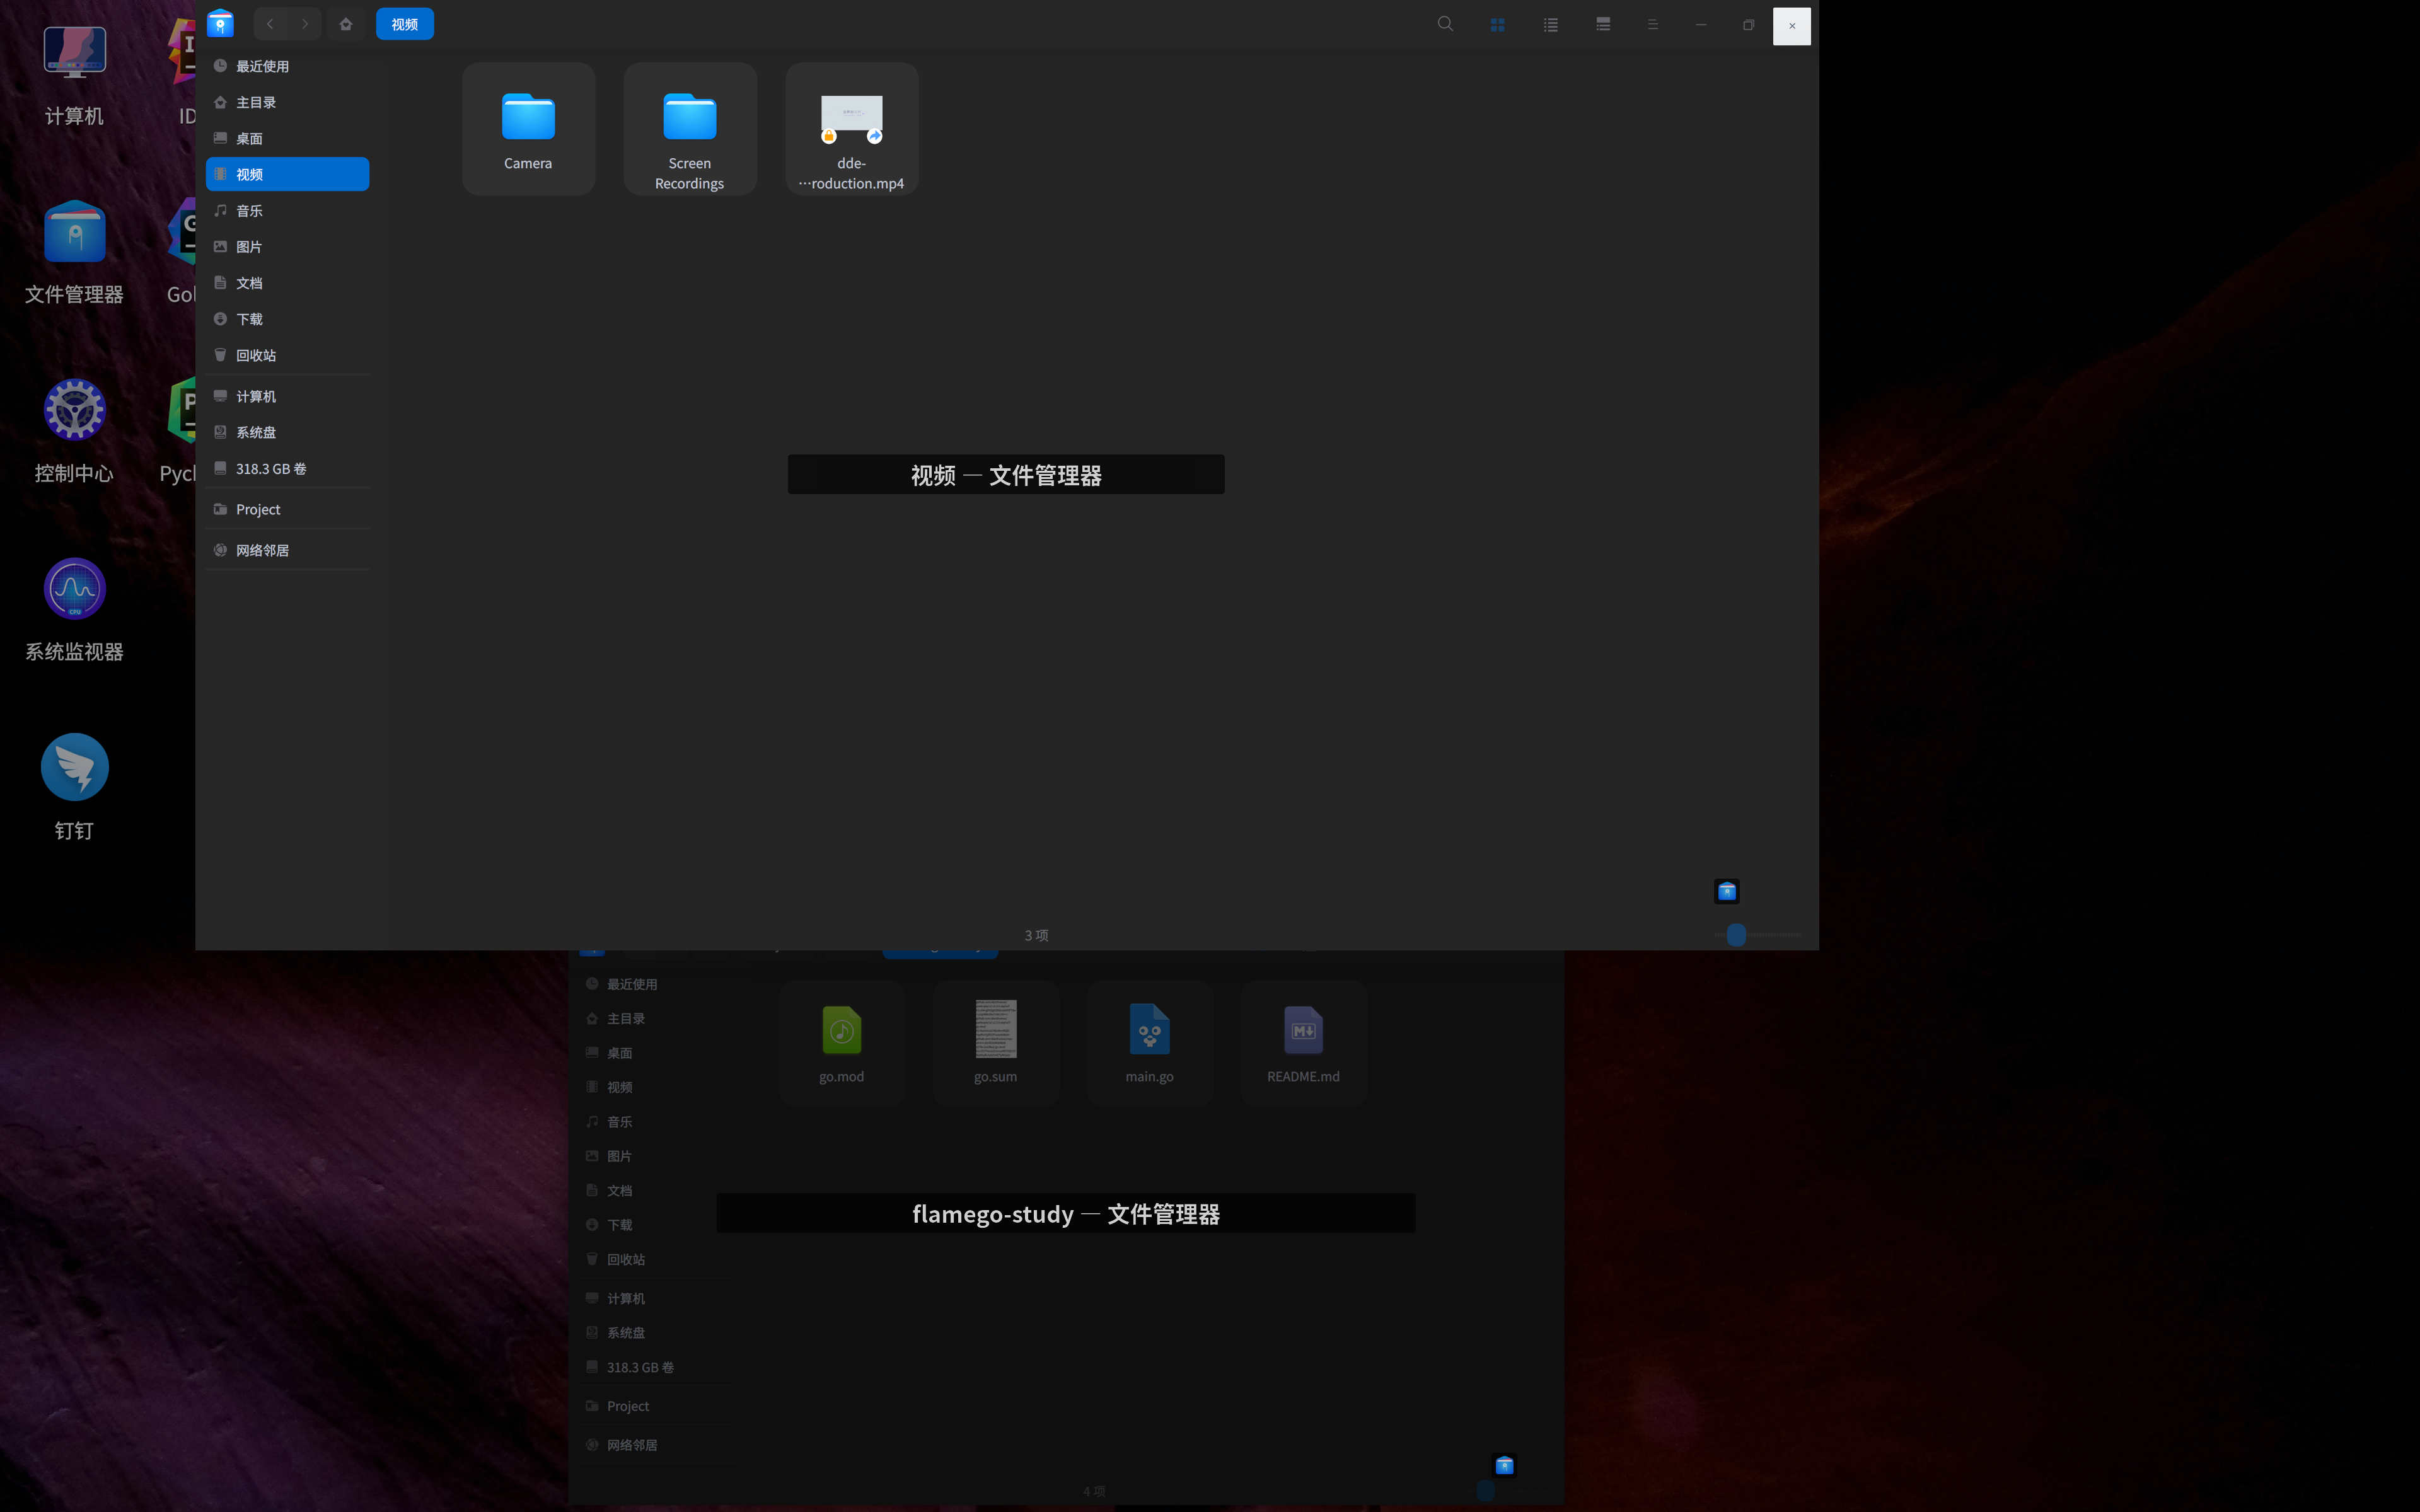The height and width of the screenshot is (1512, 2420).
Task: Open the Project bookmark in sidebar
Action: click(x=258, y=510)
